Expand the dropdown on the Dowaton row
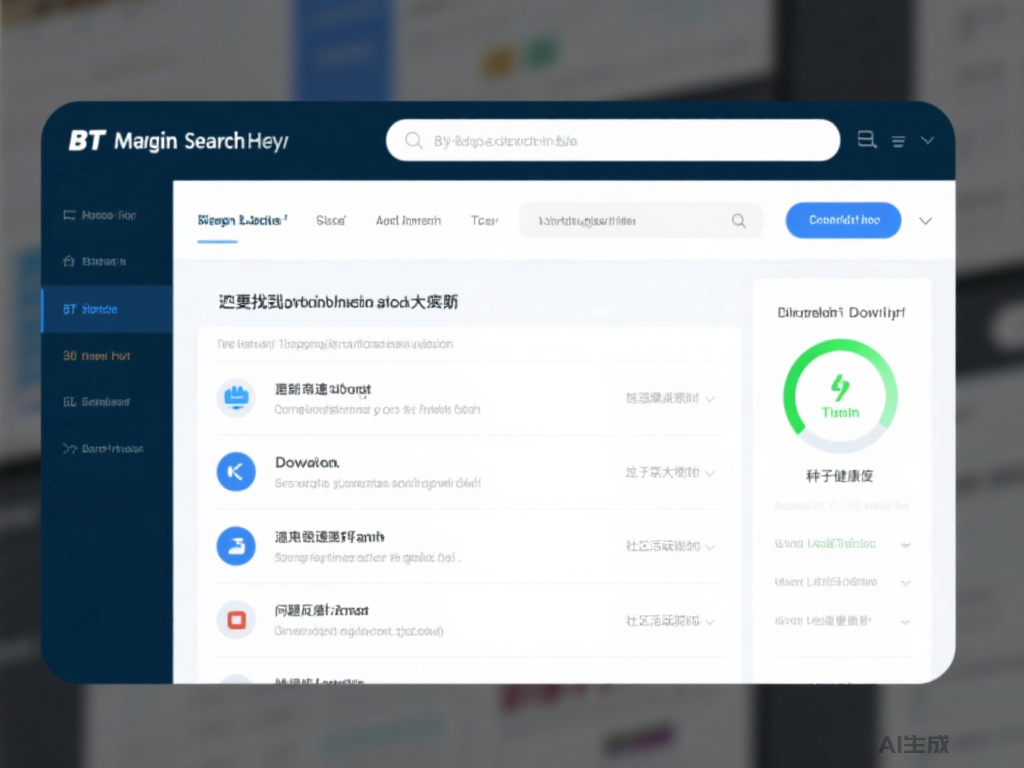 click(710, 472)
